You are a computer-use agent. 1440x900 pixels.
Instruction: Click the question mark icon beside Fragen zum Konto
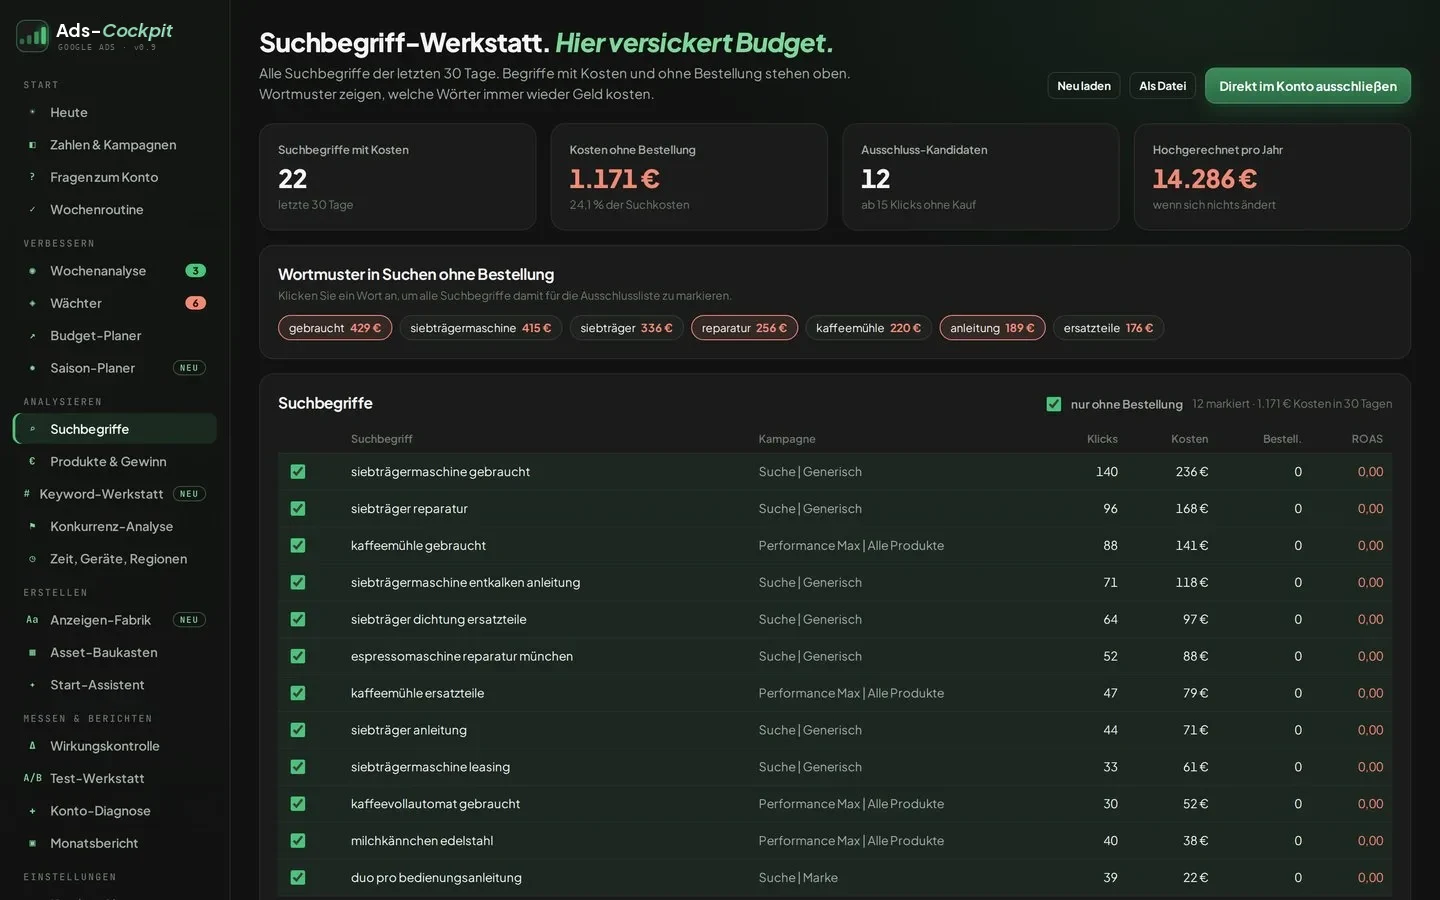point(32,177)
